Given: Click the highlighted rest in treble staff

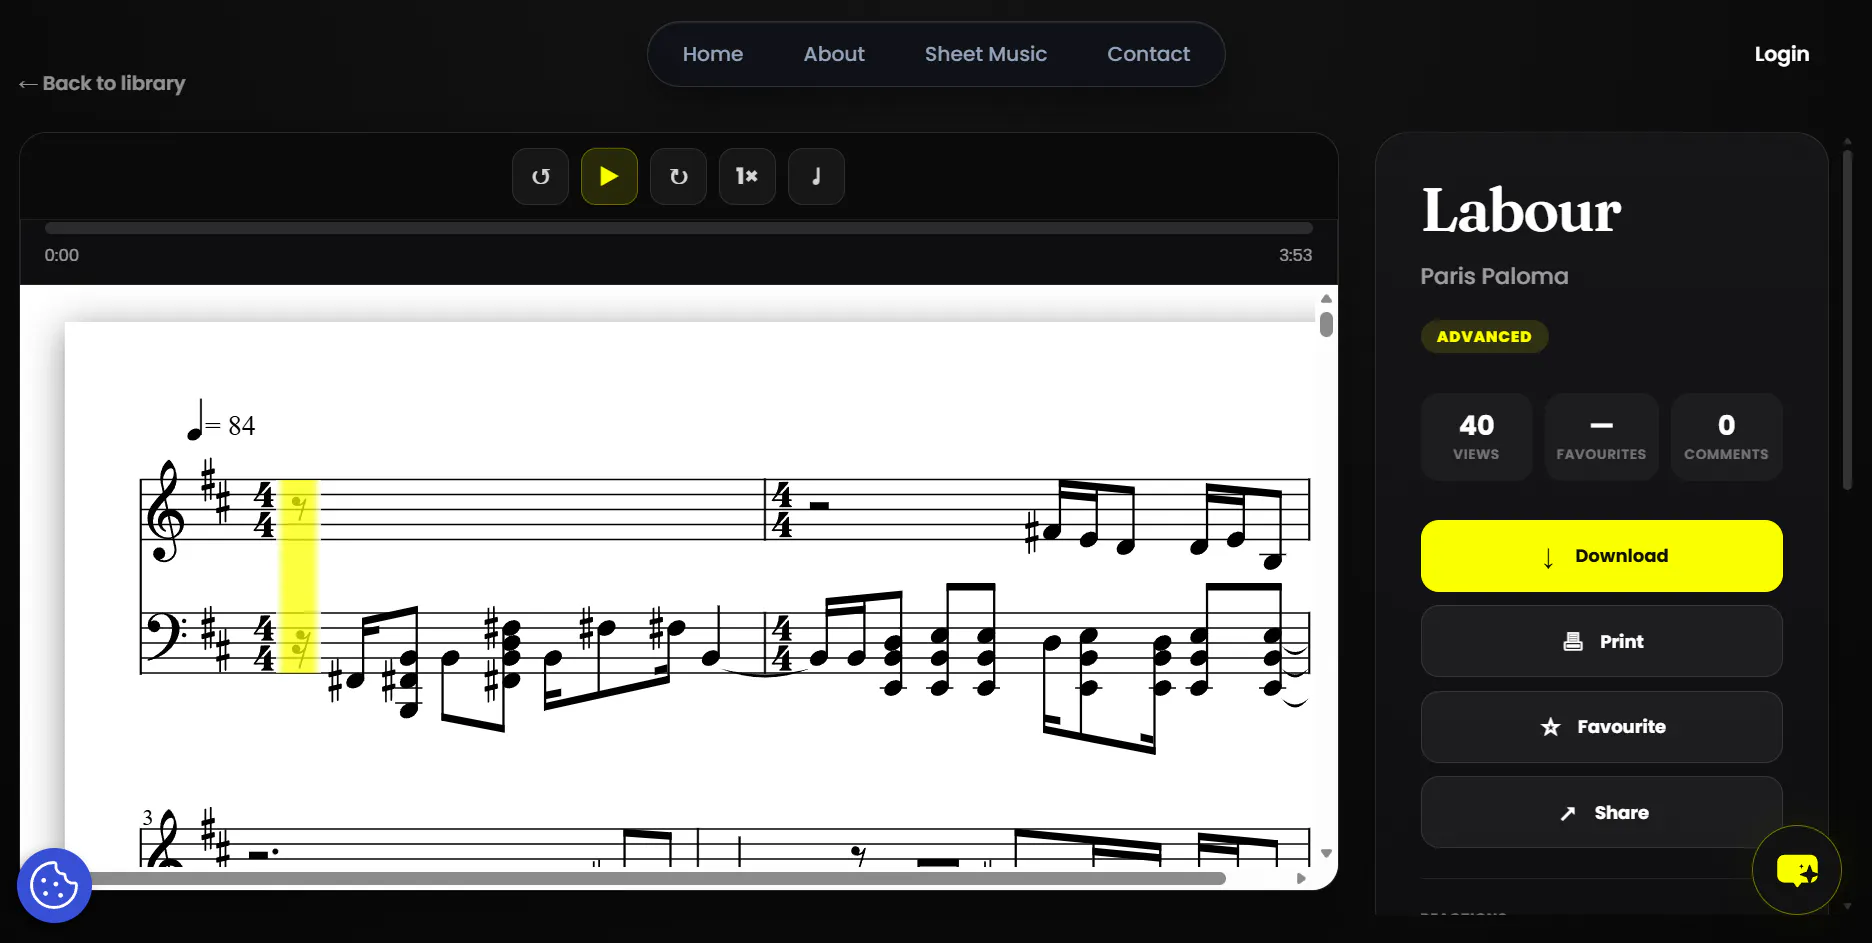Looking at the screenshot, I should 298,509.
